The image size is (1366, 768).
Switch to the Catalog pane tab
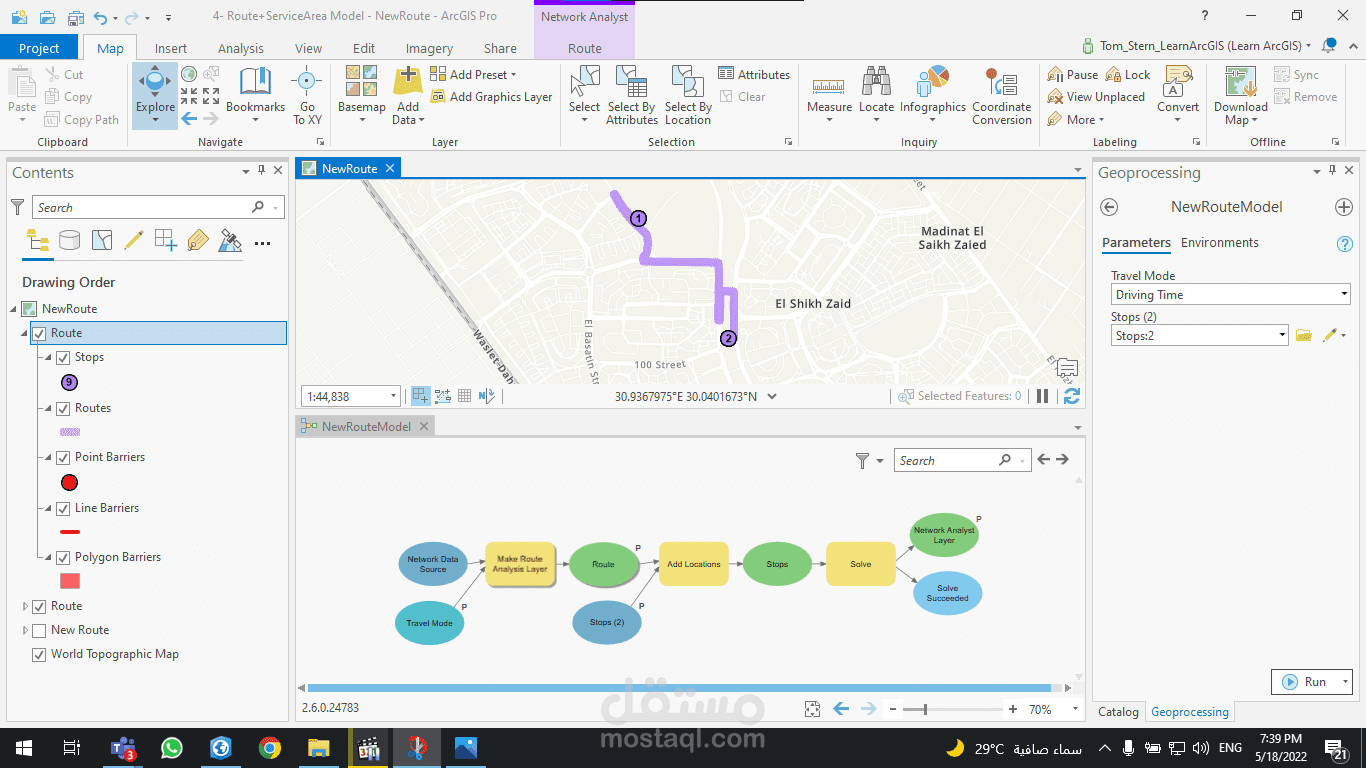1118,712
